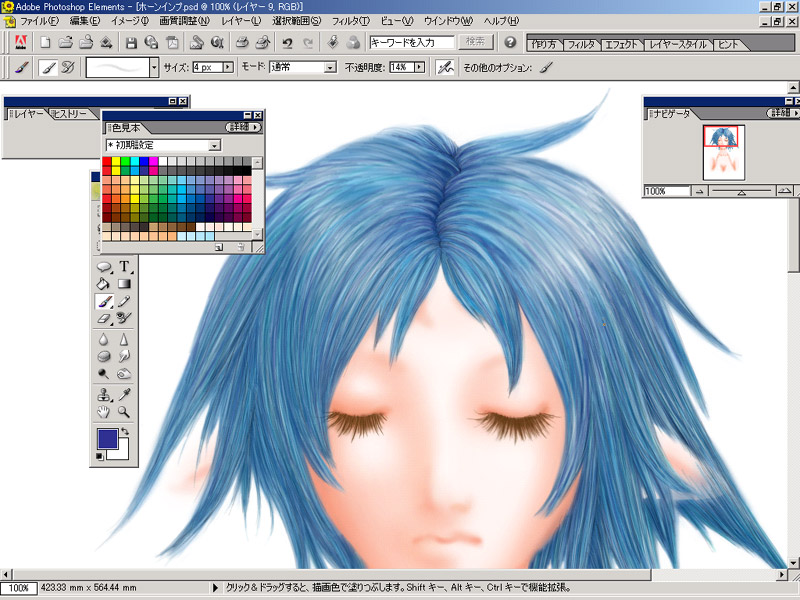Open the opacity 14% slider arrow
Image resolution: width=800 pixels, height=600 pixels.
pyautogui.click(x=420, y=67)
